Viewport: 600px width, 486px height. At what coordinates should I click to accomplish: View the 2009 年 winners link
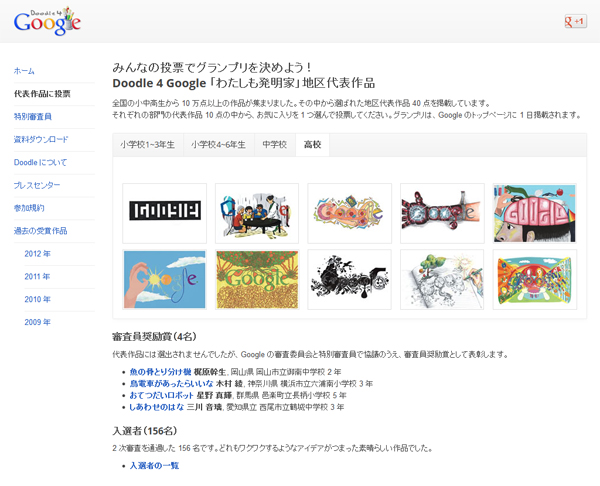point(38,322)
